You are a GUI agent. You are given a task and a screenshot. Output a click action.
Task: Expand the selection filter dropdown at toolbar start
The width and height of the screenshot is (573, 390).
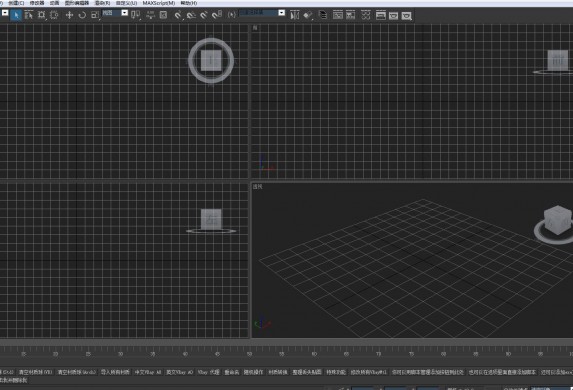pos(4,13)
